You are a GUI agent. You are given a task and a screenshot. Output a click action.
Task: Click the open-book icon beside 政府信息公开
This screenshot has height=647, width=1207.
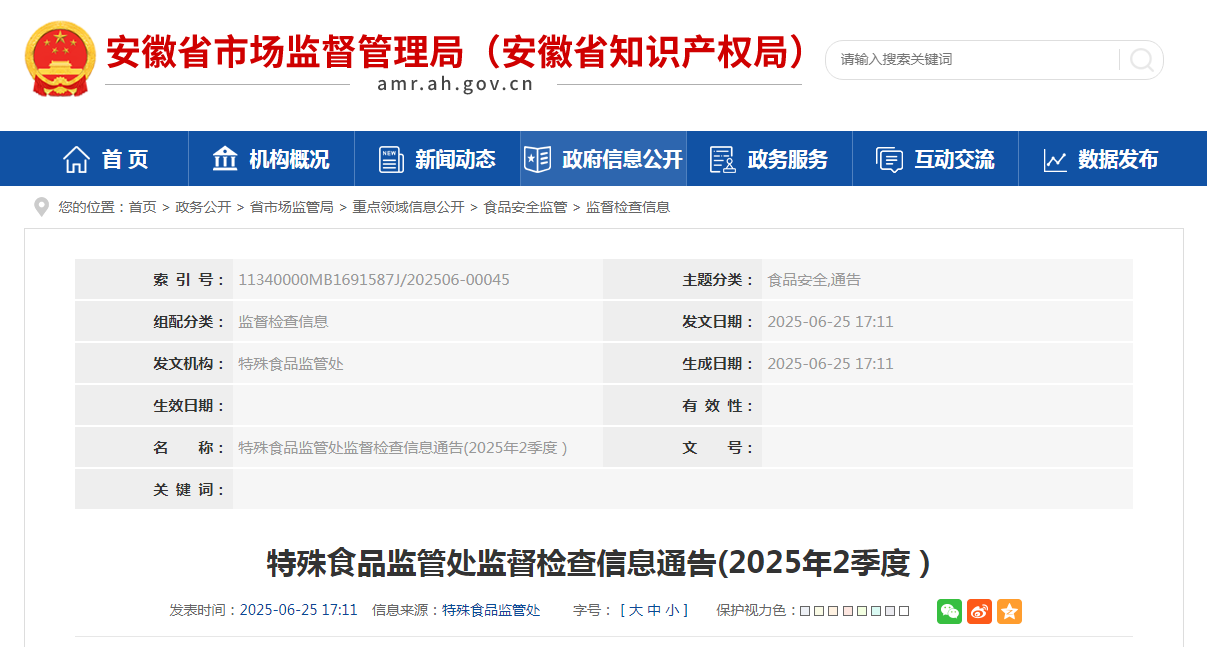click(537, 159)
